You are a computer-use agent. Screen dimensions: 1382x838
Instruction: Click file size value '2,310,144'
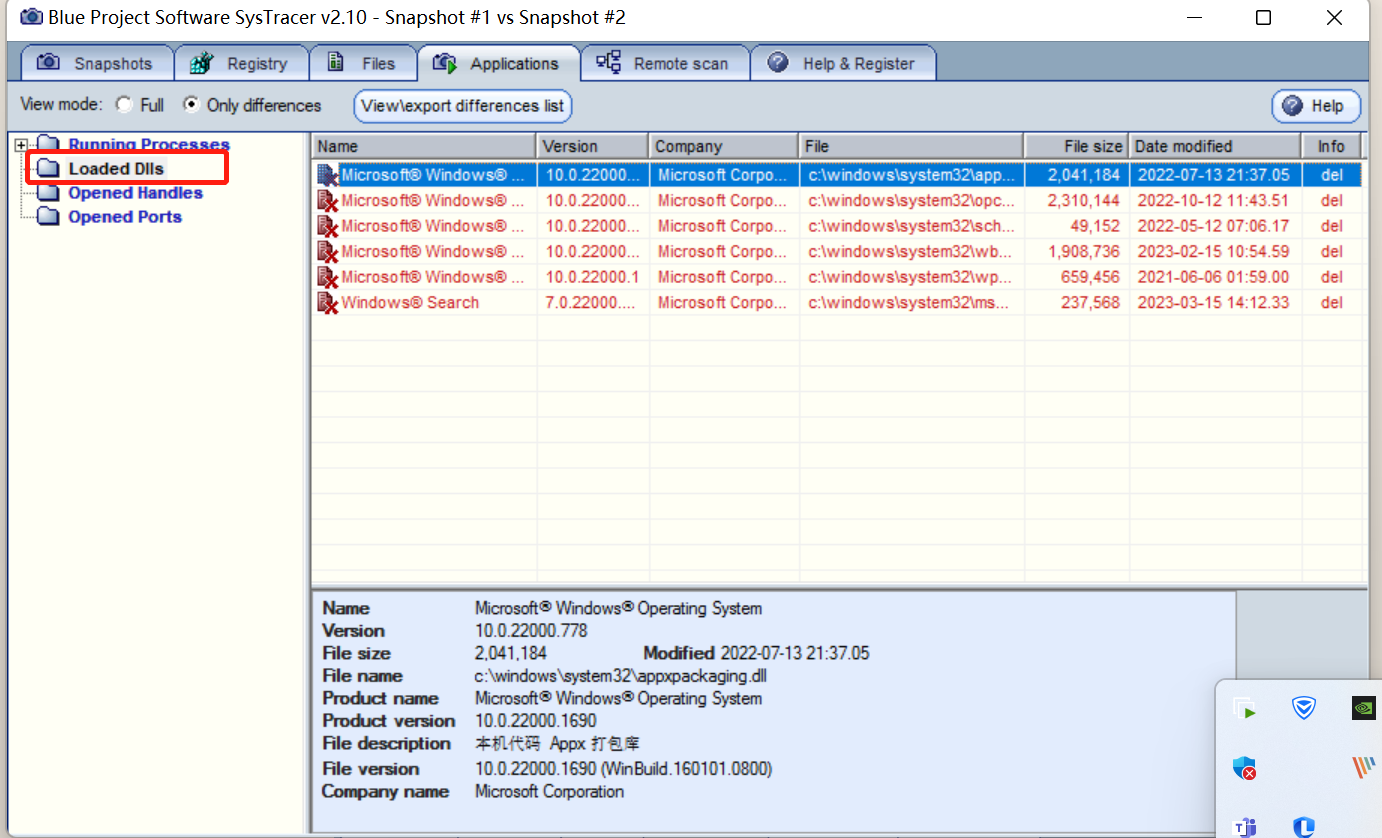[x=1083, y=201]
